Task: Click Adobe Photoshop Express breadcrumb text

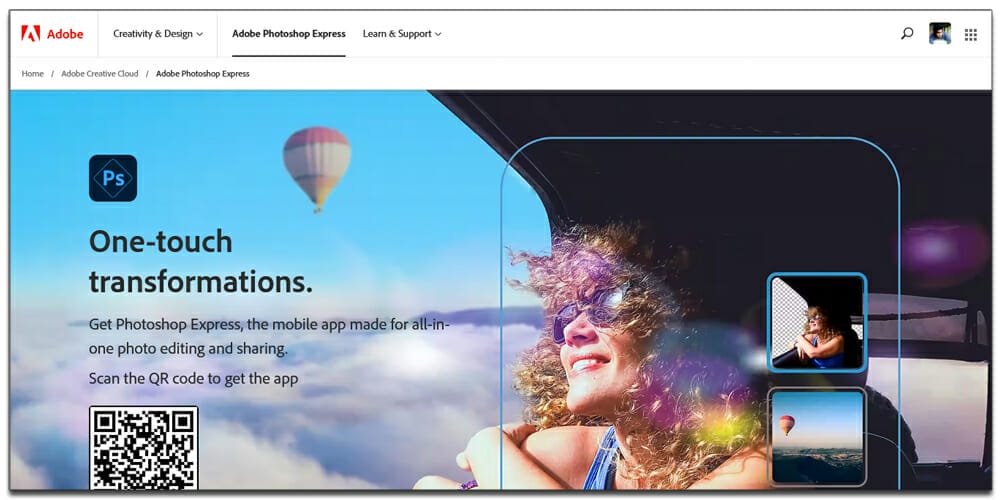Action: pyautogui.click(x=203, y=73)
